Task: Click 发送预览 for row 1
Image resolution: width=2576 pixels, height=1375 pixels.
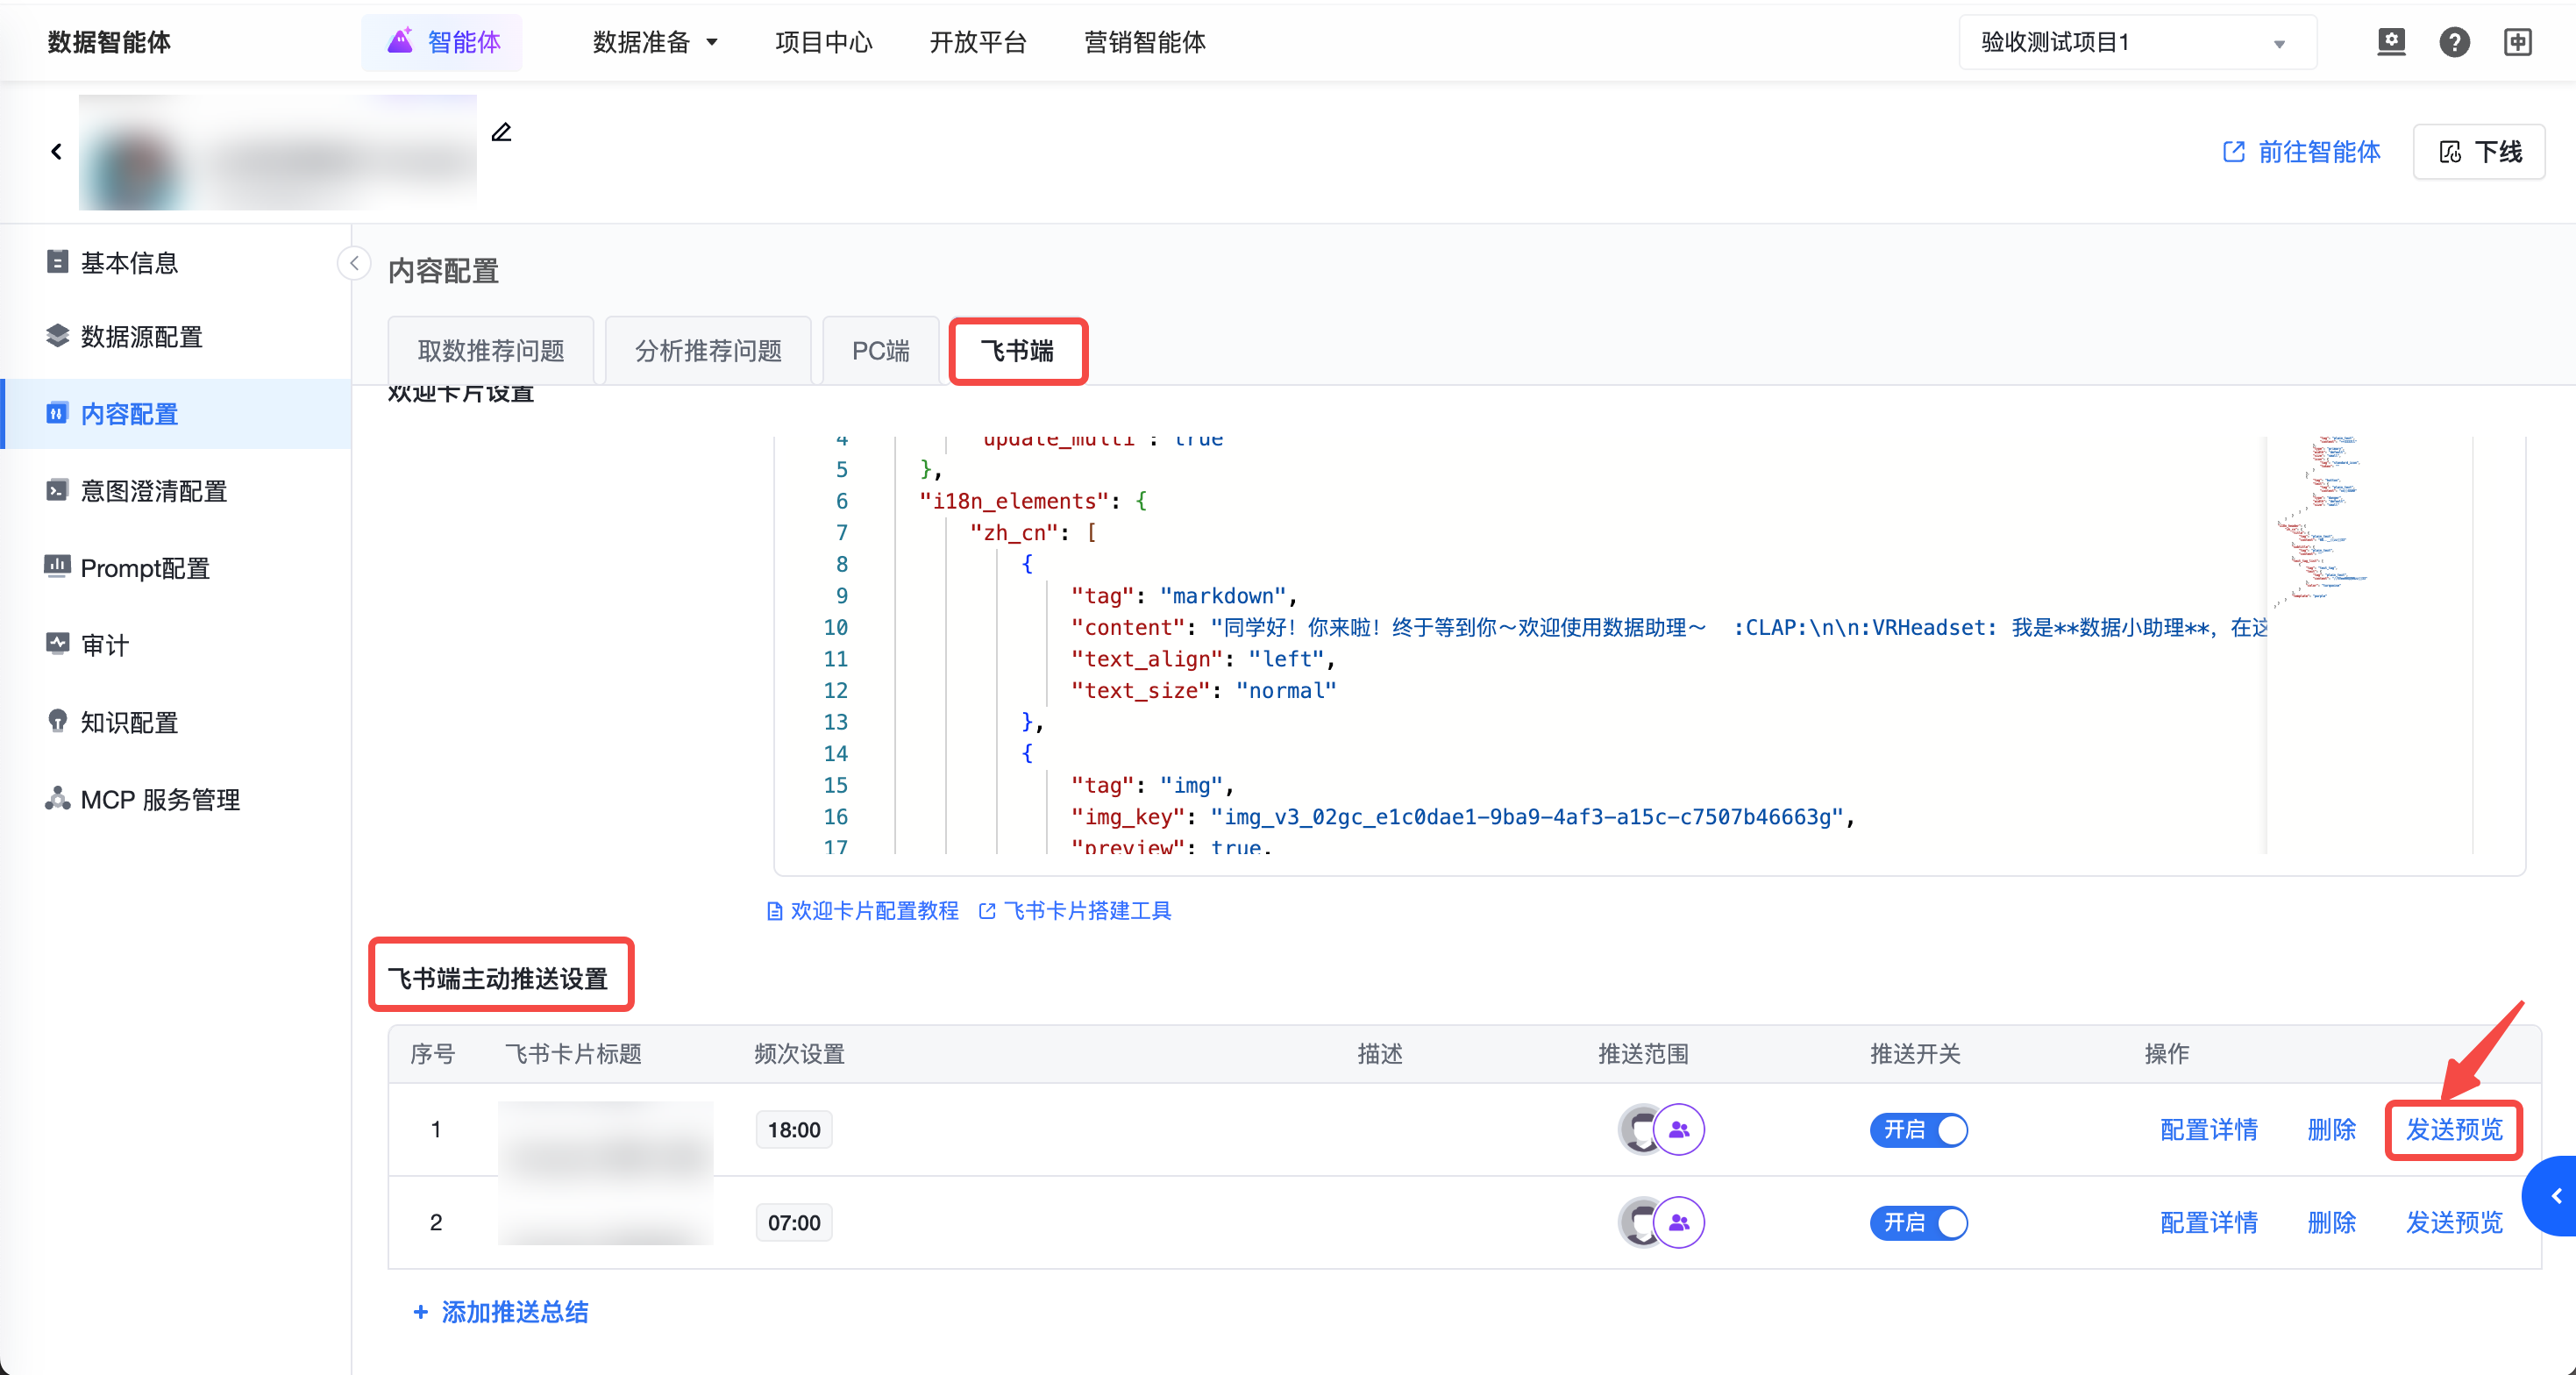Action: pyautogui.click(x=2453, y=1129)
